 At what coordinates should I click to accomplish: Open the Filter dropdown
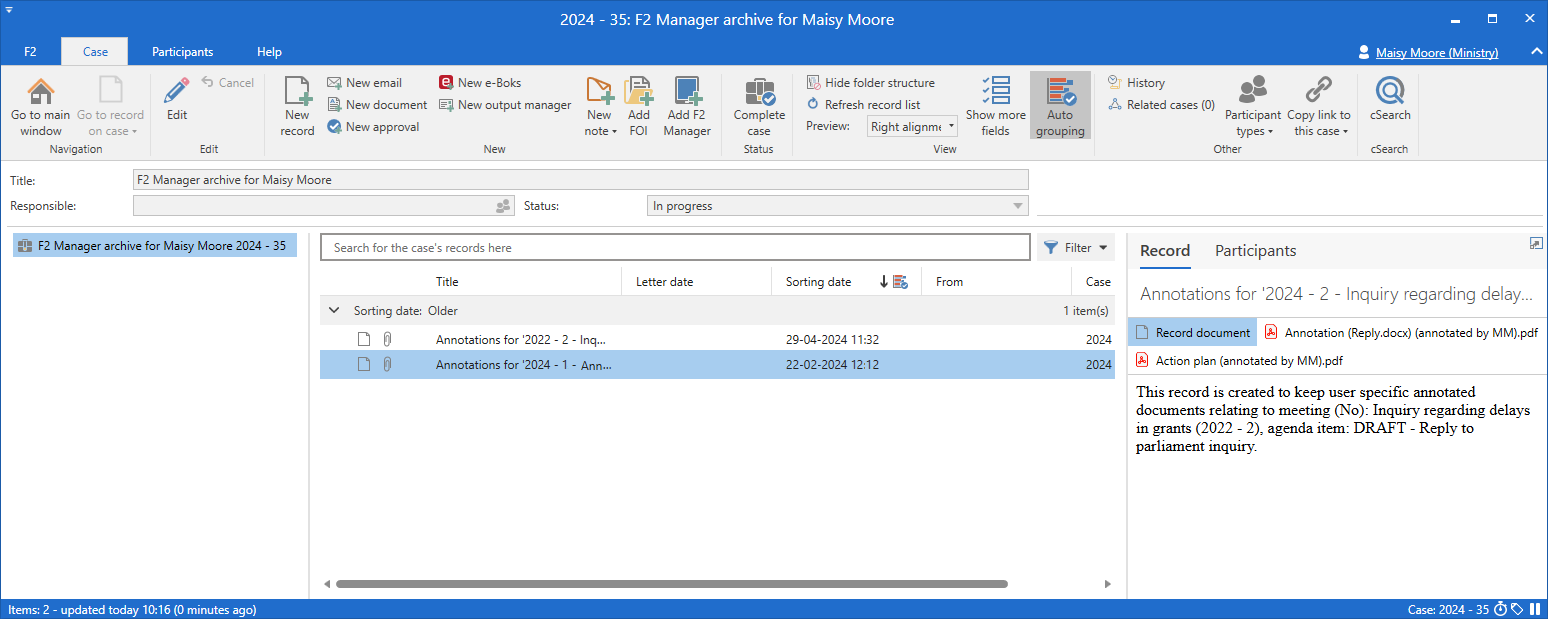click(x=1076, y=247)
